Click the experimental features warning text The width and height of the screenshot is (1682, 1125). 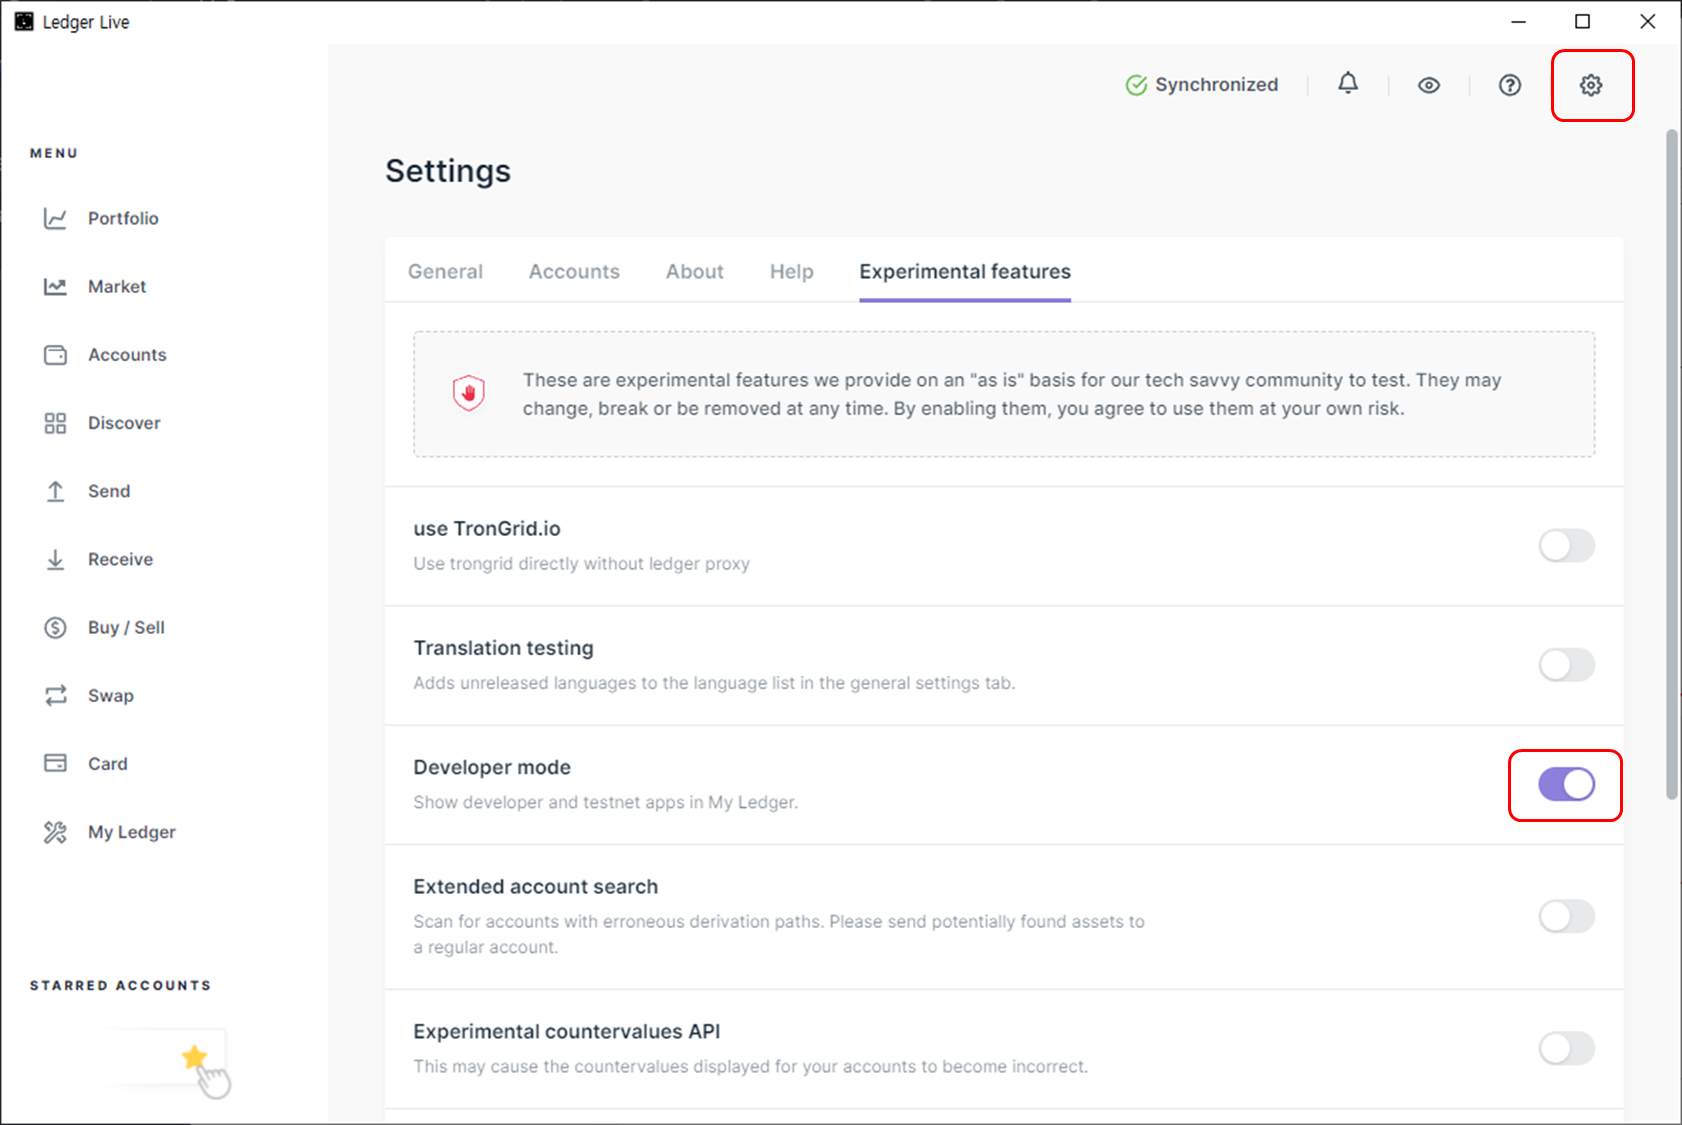pos(1012,394)
